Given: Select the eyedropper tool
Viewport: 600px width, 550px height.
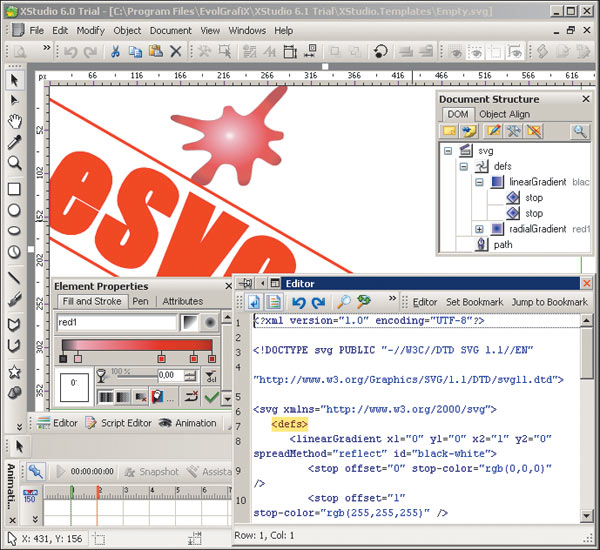Looking at the screenshot, I should click(15, 143).
